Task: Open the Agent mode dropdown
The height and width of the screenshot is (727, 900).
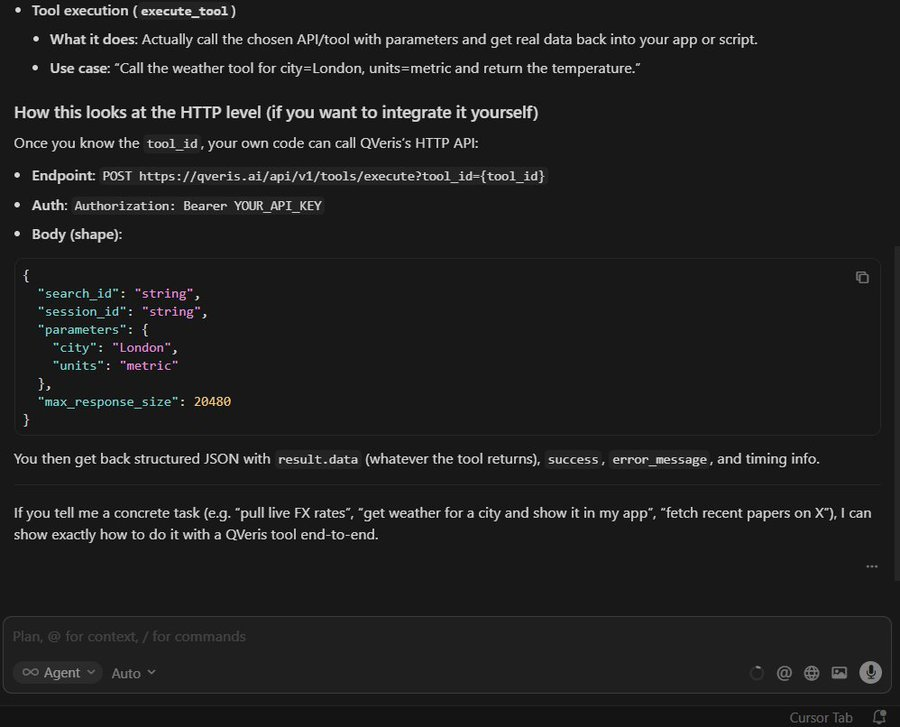Action: (x=58, y=672)
